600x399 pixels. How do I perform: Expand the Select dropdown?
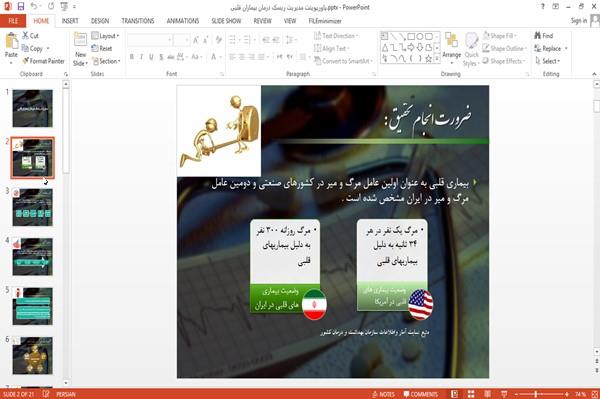click(547, 61)
